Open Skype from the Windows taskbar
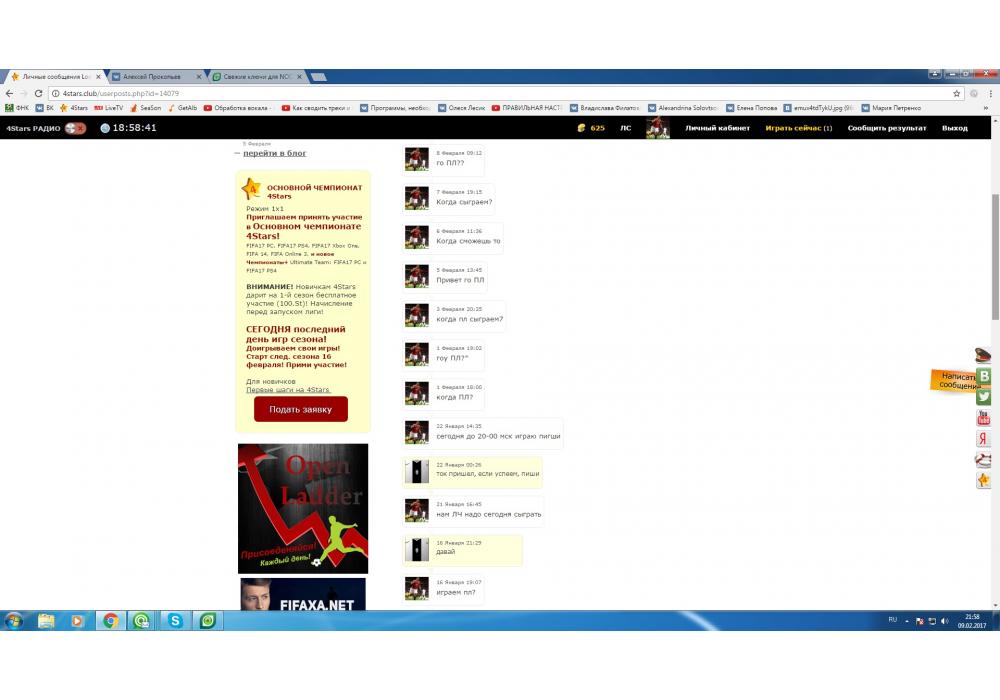Viewport: 1000px width, 700px height. [176, 621]
